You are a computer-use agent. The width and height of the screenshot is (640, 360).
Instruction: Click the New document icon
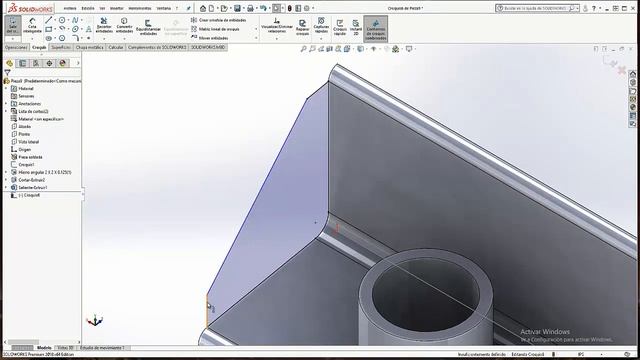(x=211, y=8)
